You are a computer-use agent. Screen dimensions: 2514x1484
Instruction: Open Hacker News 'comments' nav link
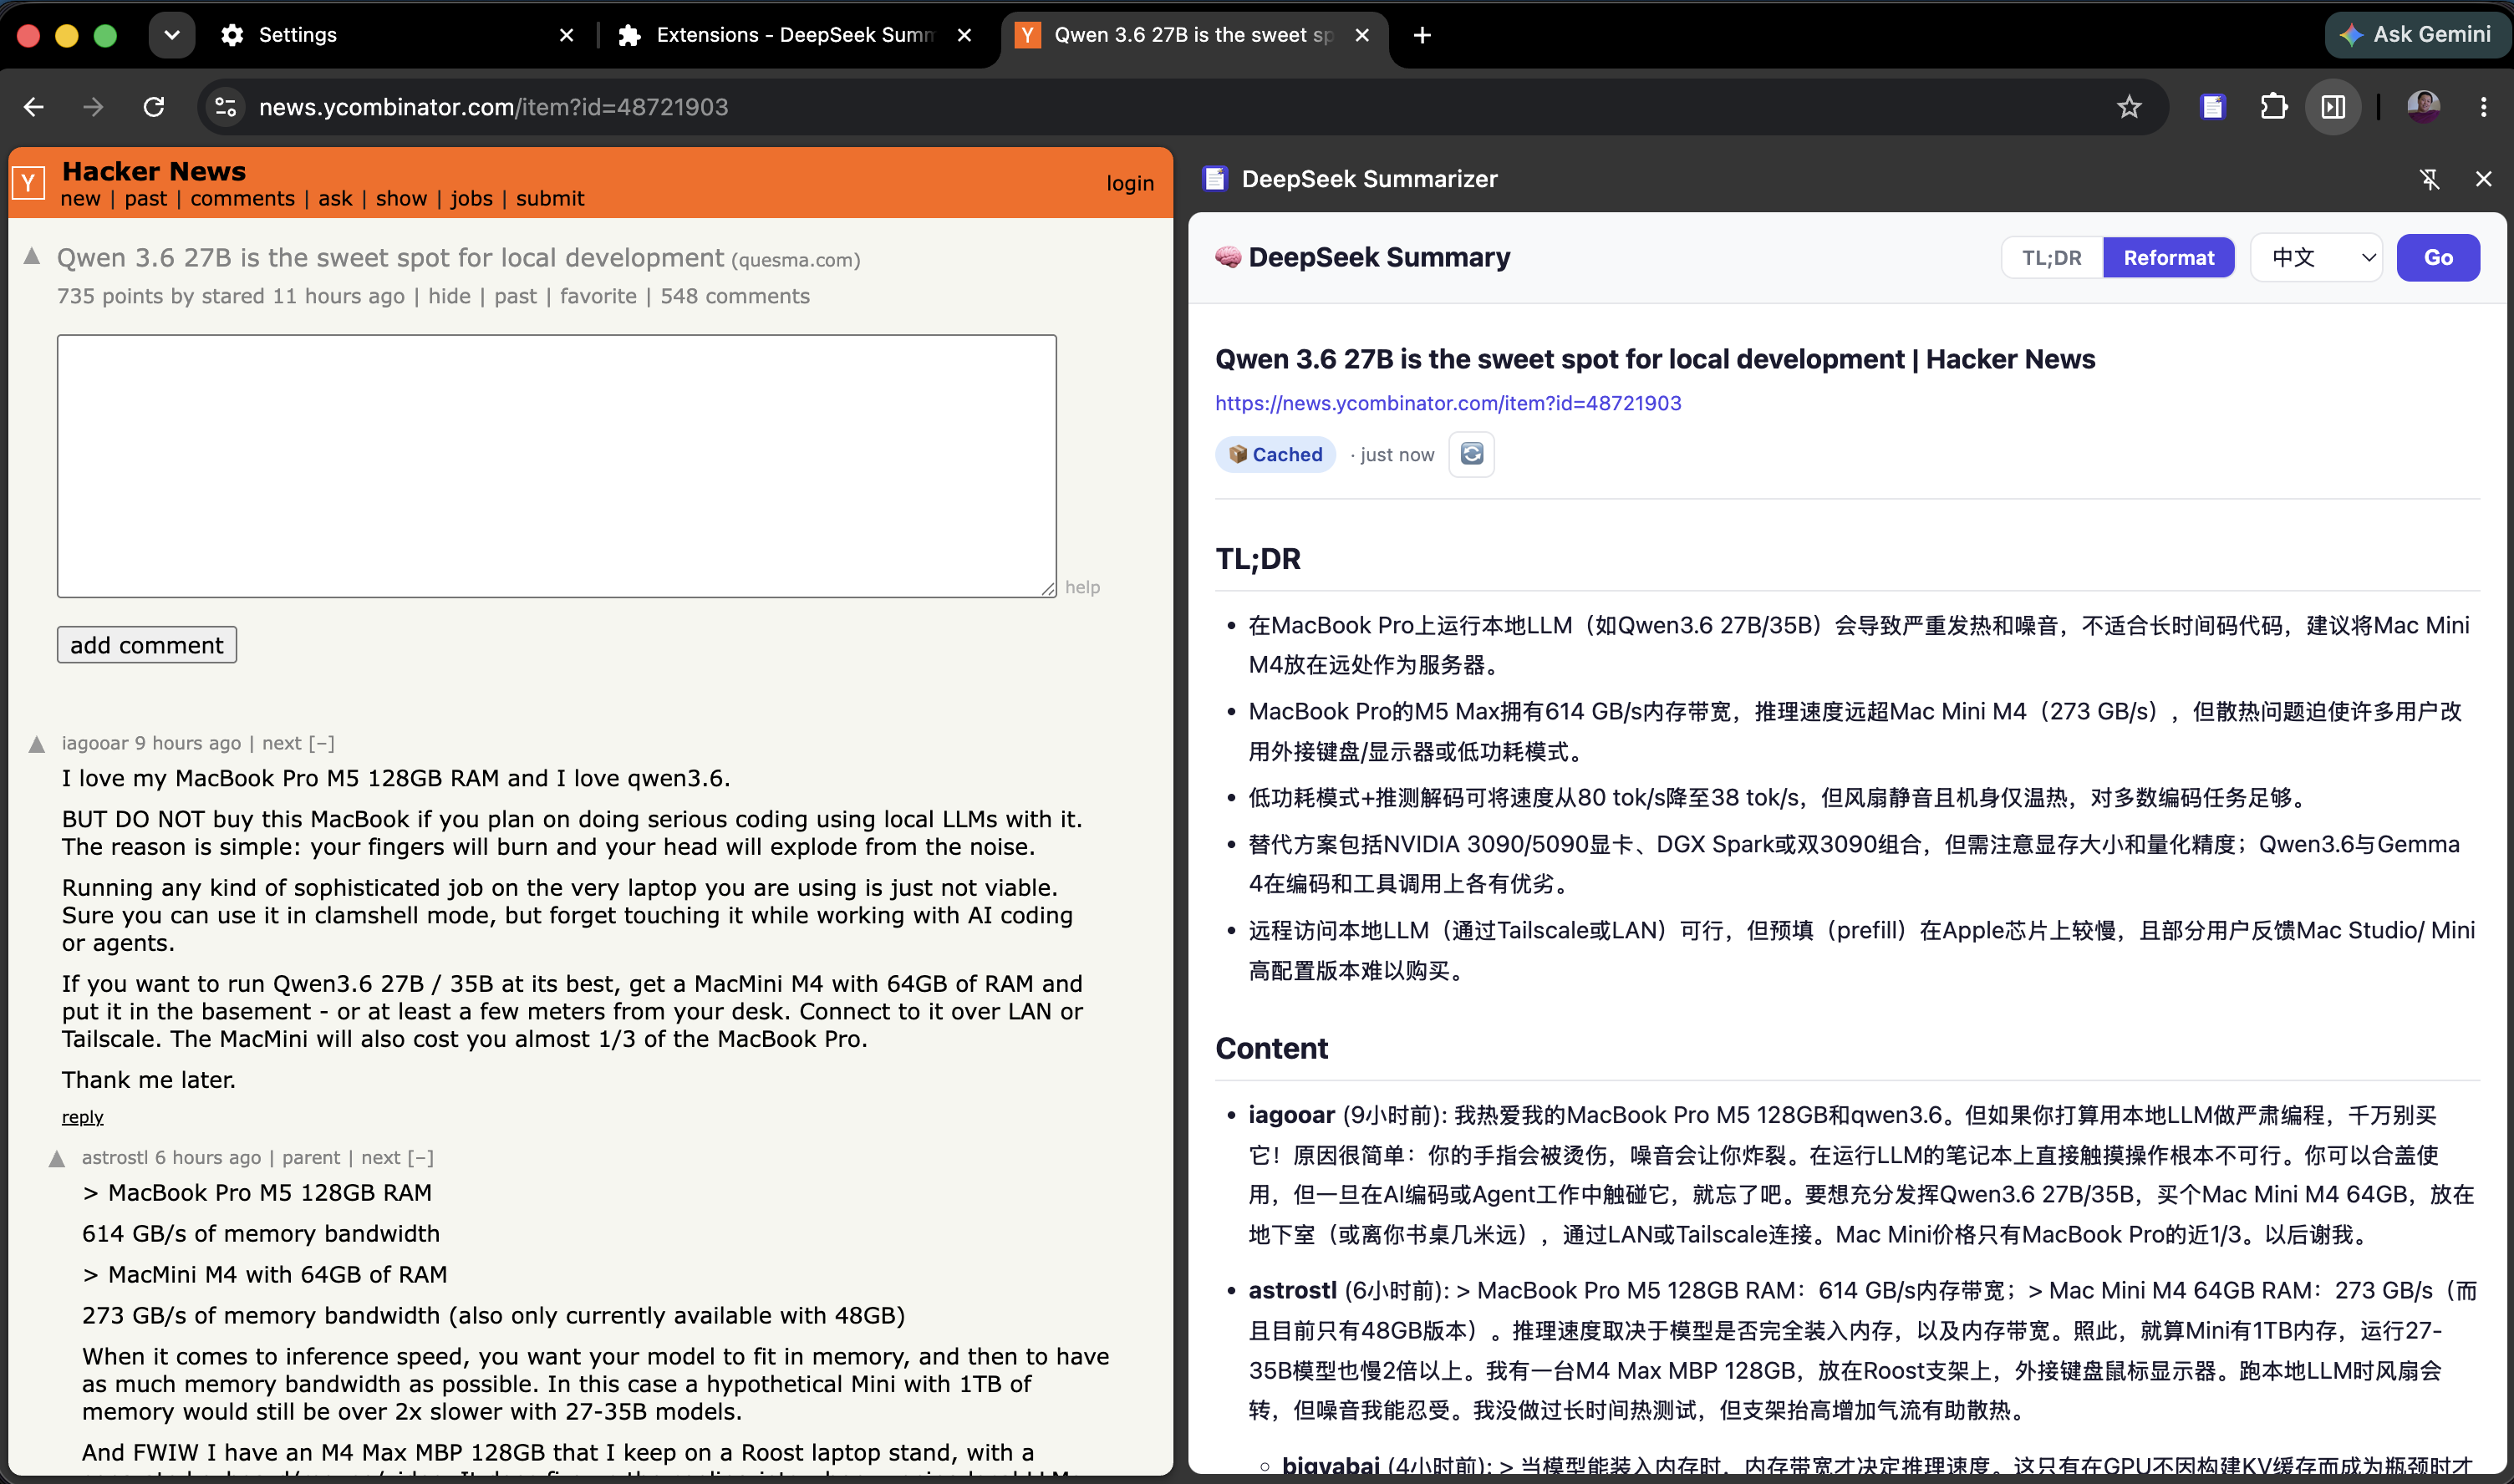[x=243, y=198]
